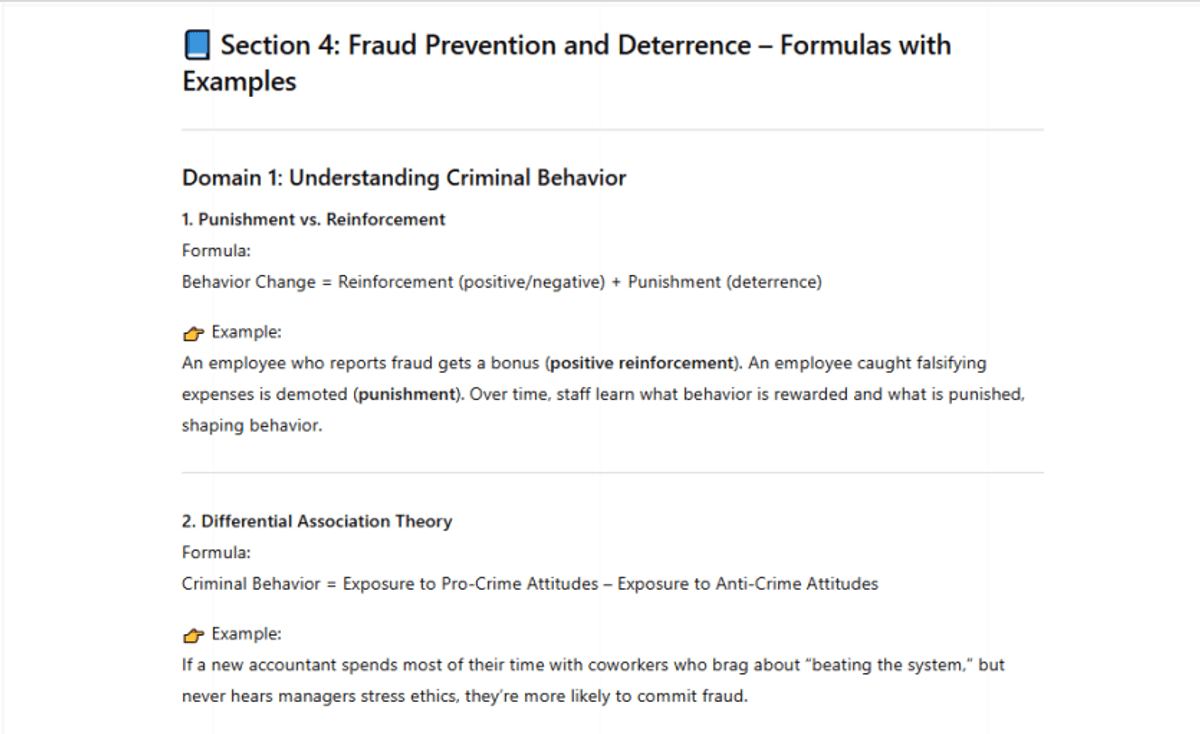Click the "Section 4: Fraud Prevention and Deterrence" title
This screenshot has width=1200, height=734.
[x=585, y=46]
